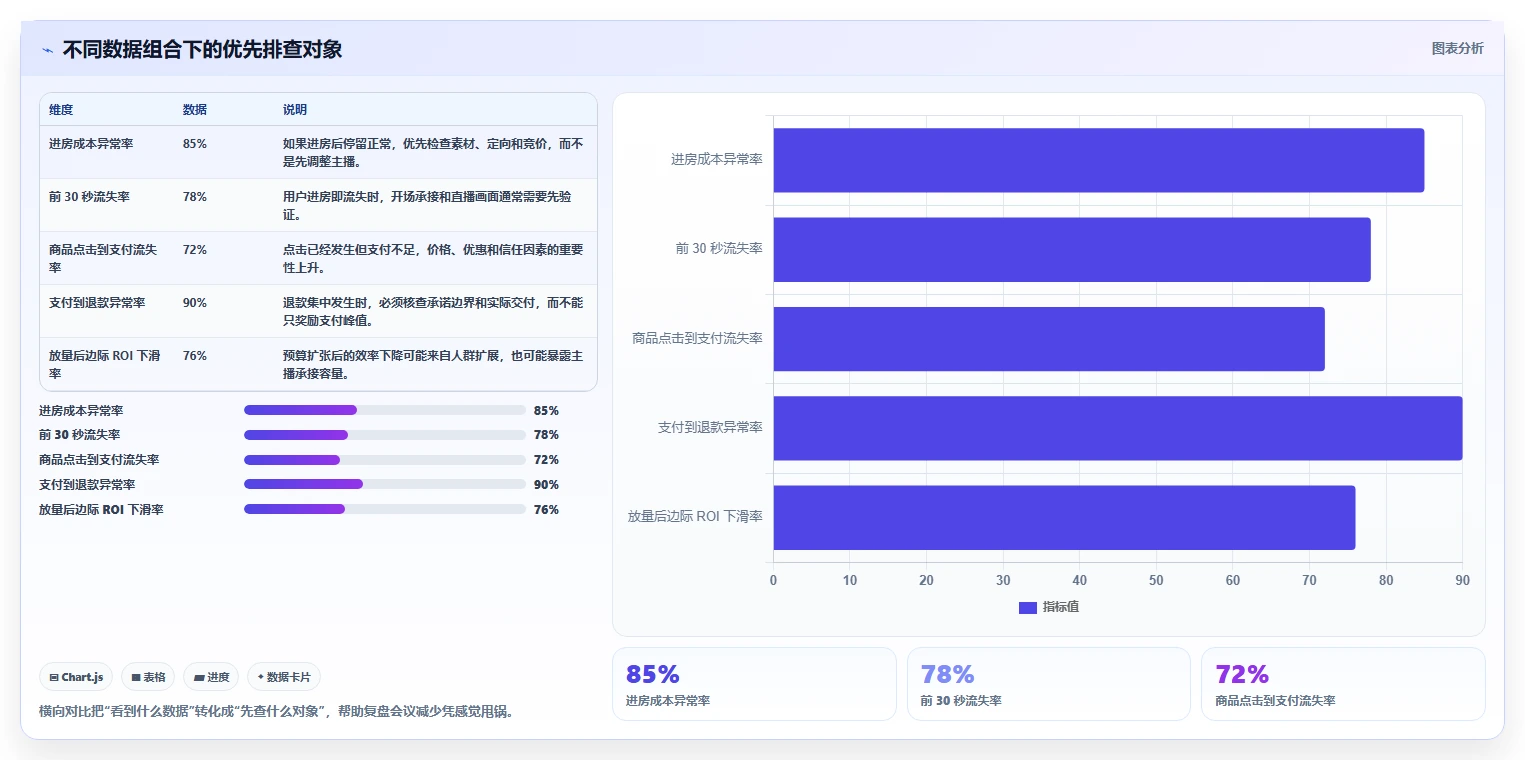The height and width of the screenshot is (760, 1525).
Task: Click the footer note starting 横向对比把
Action: (277, 712)
